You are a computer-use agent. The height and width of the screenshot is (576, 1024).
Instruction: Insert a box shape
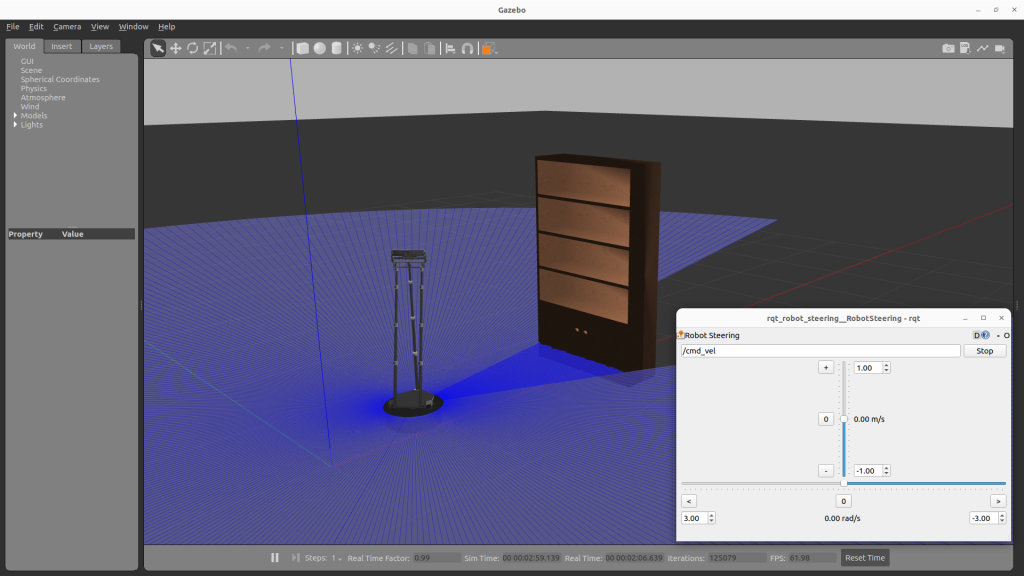click(x=302, y=48)
